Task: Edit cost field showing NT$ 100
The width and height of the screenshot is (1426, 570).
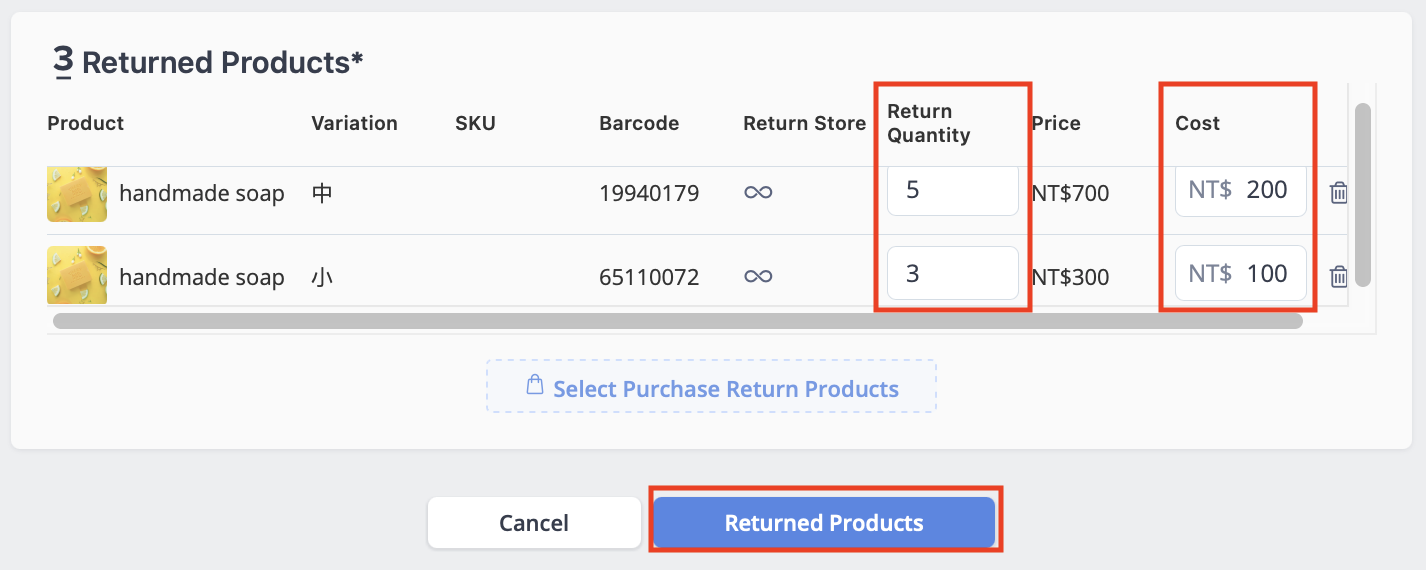Action: pyautogui.click(x=1241, y=273)
